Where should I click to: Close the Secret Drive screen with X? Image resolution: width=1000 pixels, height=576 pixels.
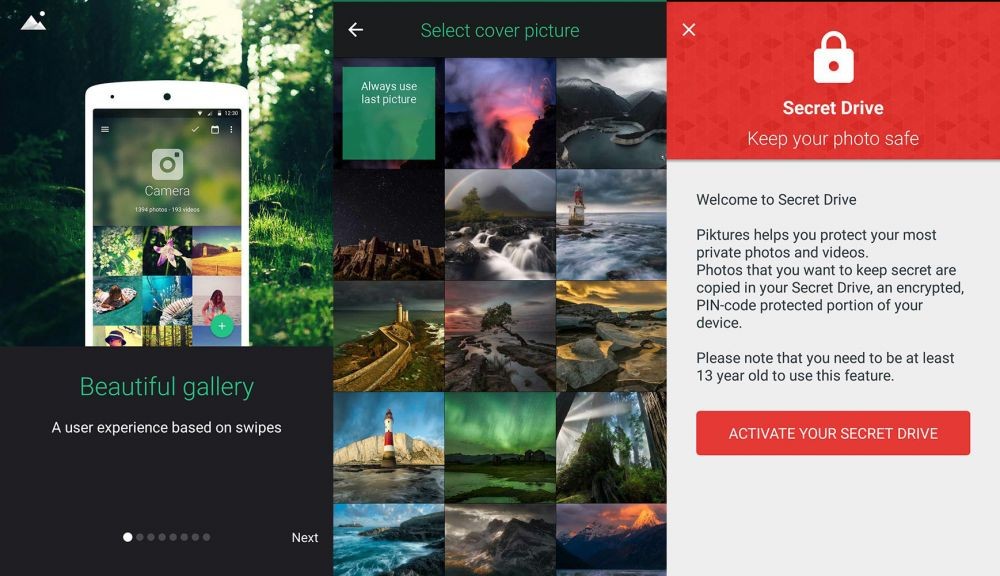pyautogui.click(x=689, y=29)
